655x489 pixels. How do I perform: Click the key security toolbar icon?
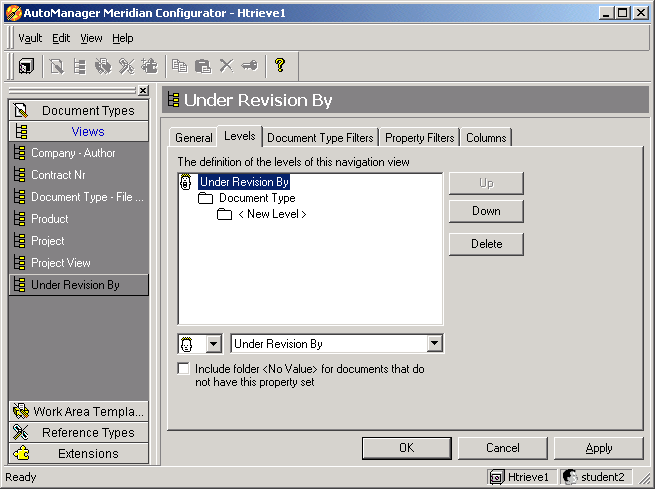(250, 66)
